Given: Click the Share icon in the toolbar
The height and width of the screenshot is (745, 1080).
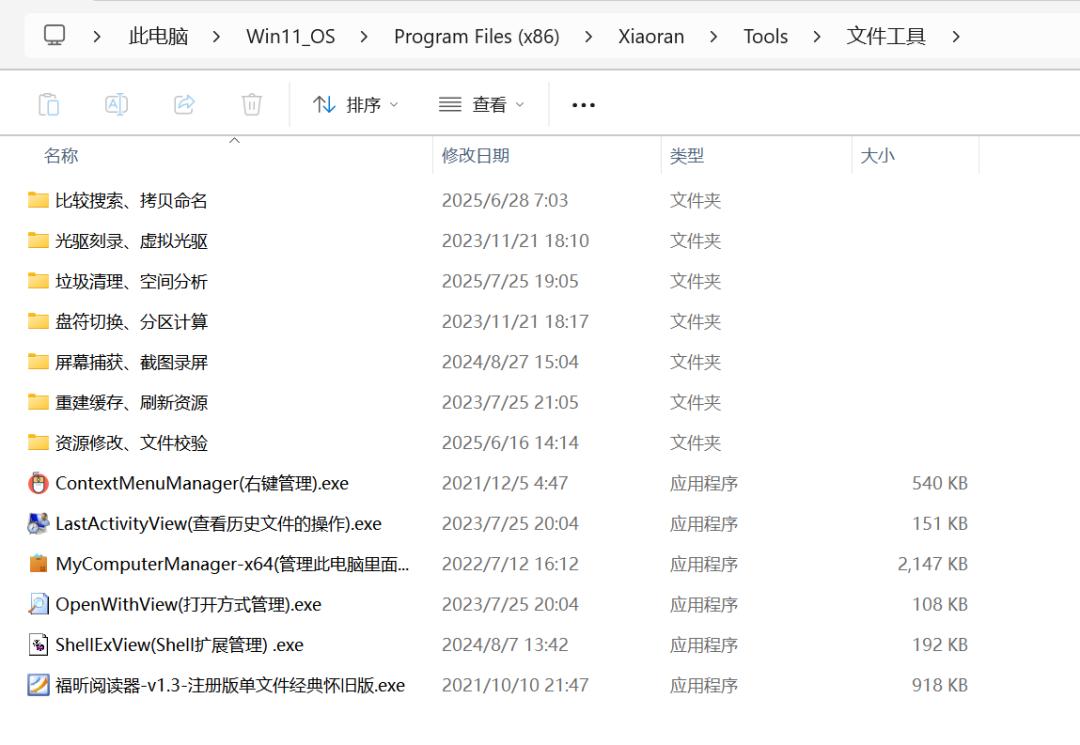Looking at the screenshot, I should pyautogui.click(x=184, y=103).
